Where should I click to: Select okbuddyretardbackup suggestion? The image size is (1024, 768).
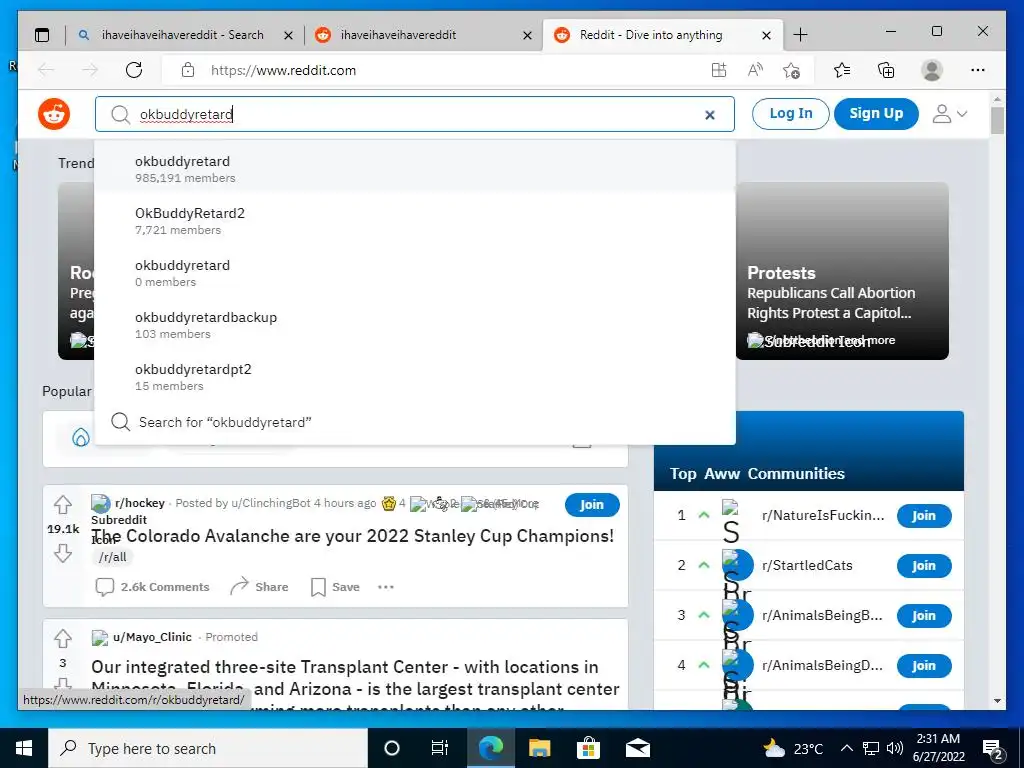(415, 325)
